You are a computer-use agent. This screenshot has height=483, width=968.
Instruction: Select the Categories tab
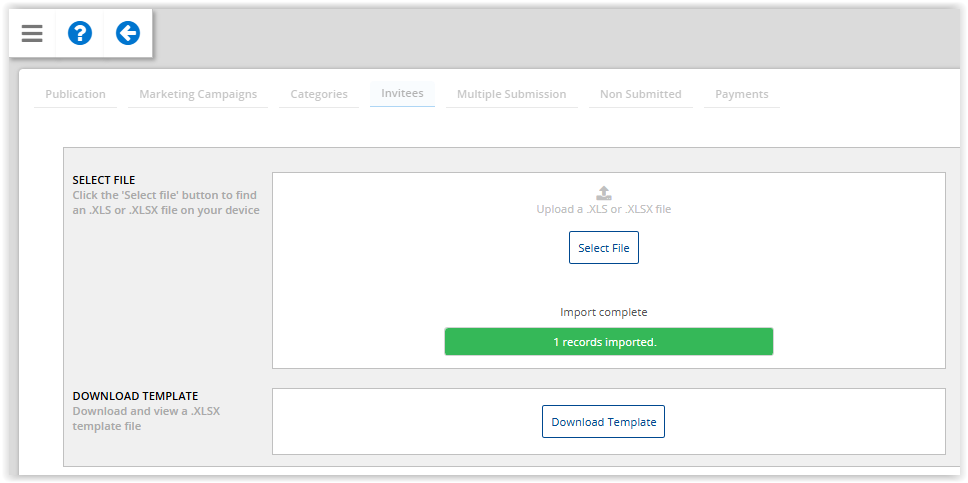[x=319, y=94]
